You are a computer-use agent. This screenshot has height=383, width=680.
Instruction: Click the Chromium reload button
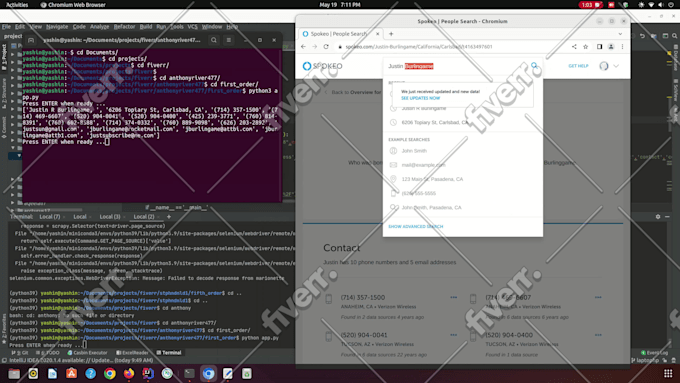(x=326, y=46)
